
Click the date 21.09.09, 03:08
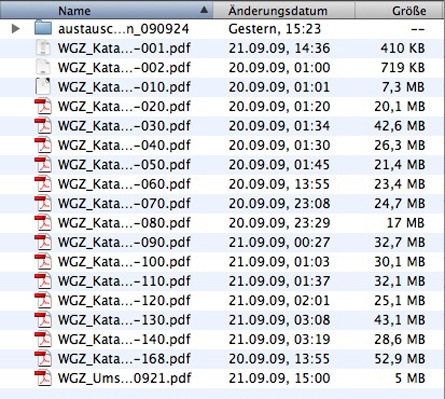(279, 320)
